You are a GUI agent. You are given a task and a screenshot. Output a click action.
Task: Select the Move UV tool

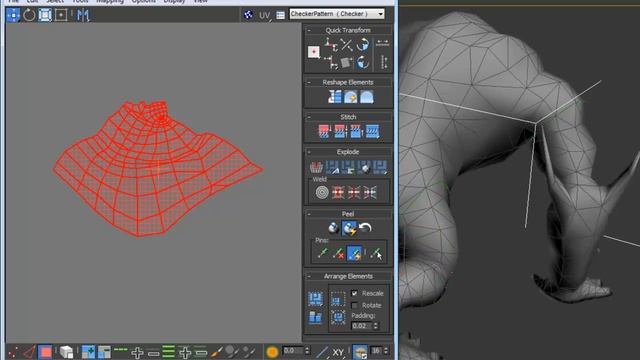coord(13,15)
